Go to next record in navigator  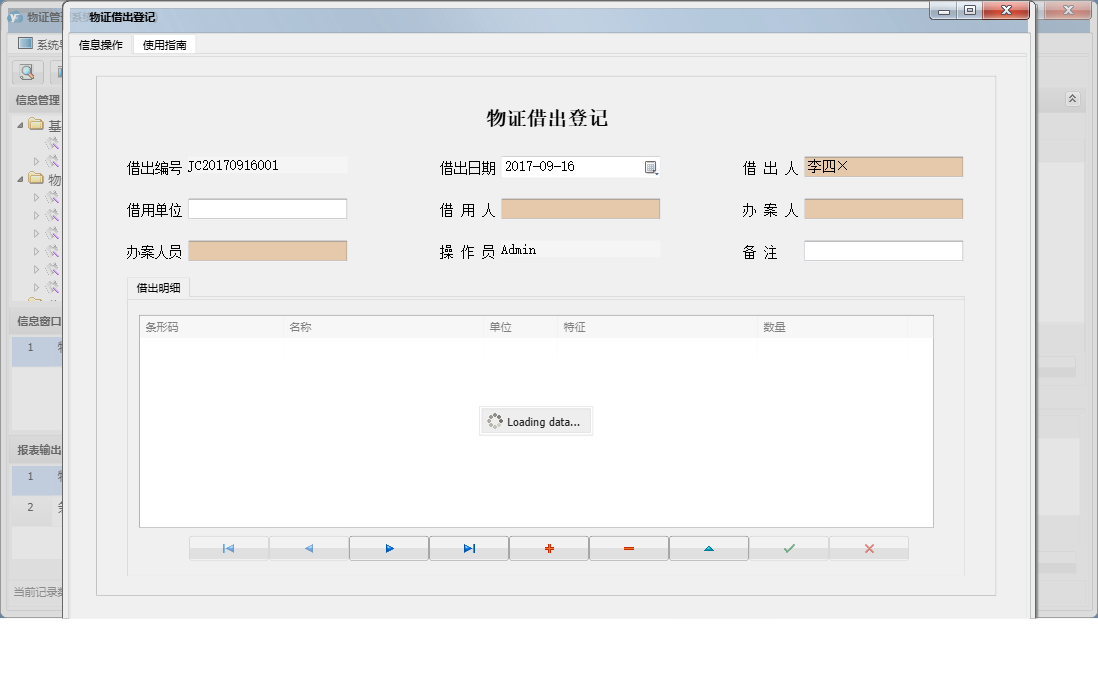click(x=389, y=548)
